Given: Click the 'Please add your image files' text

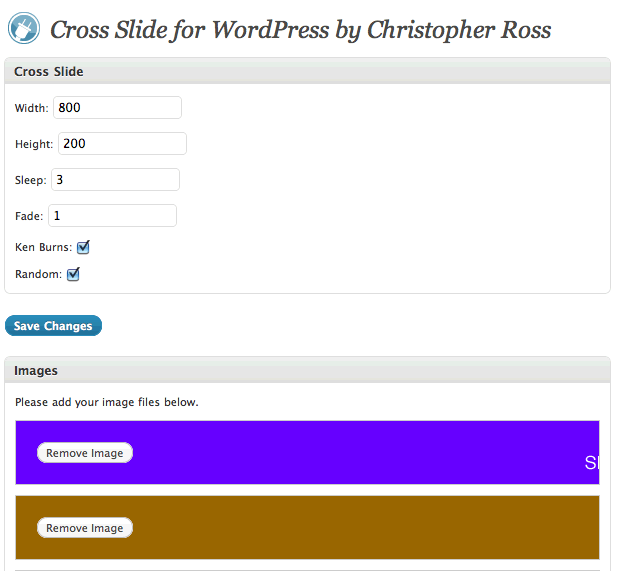Looking at the screenshot, I should [x=107, y=402].
